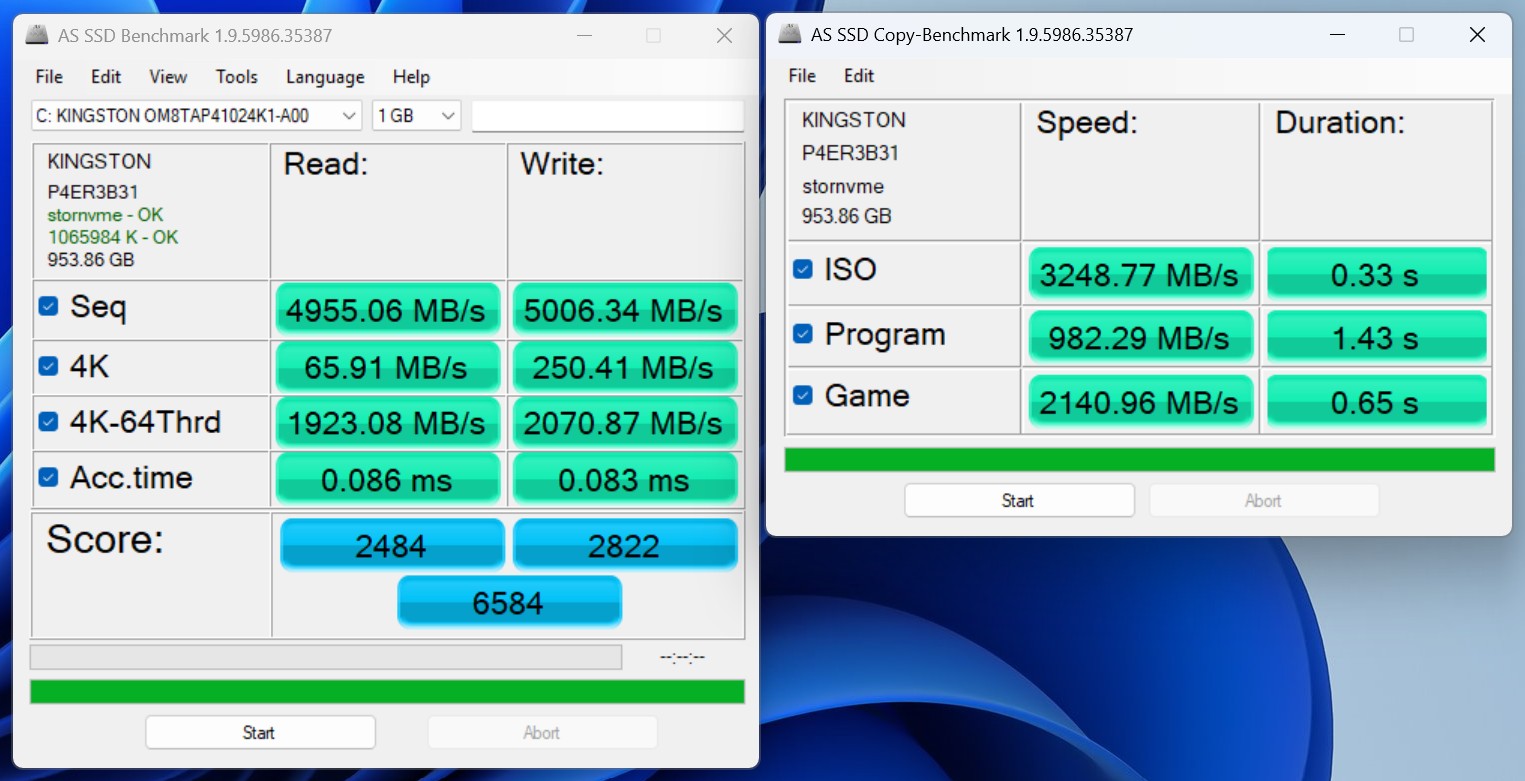Image resolution: width=1525 pixels, height=781 pixels.
Task: Disable the Game copy test checkbox
Action: point(802,396)
